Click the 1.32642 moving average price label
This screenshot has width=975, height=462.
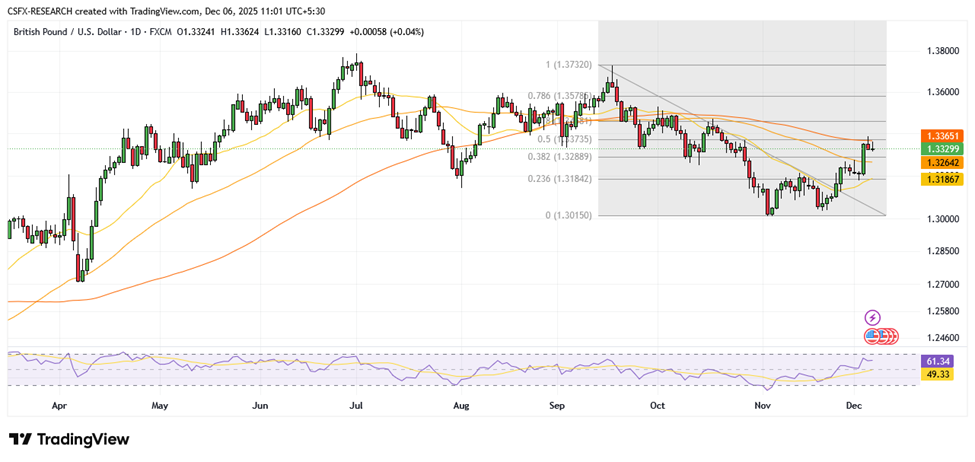point(944,162)
